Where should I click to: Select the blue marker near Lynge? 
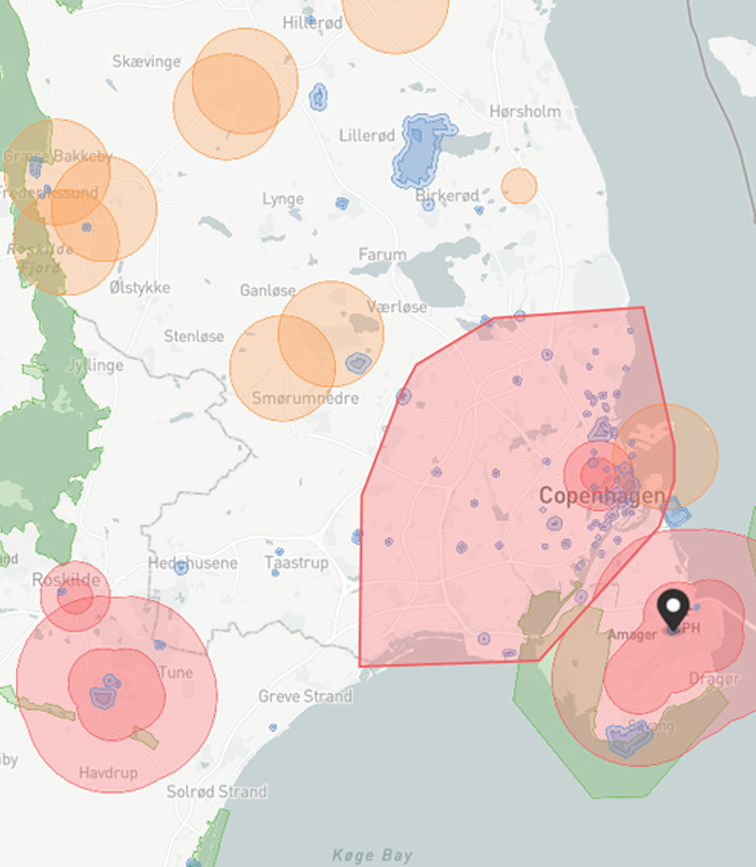342,203
